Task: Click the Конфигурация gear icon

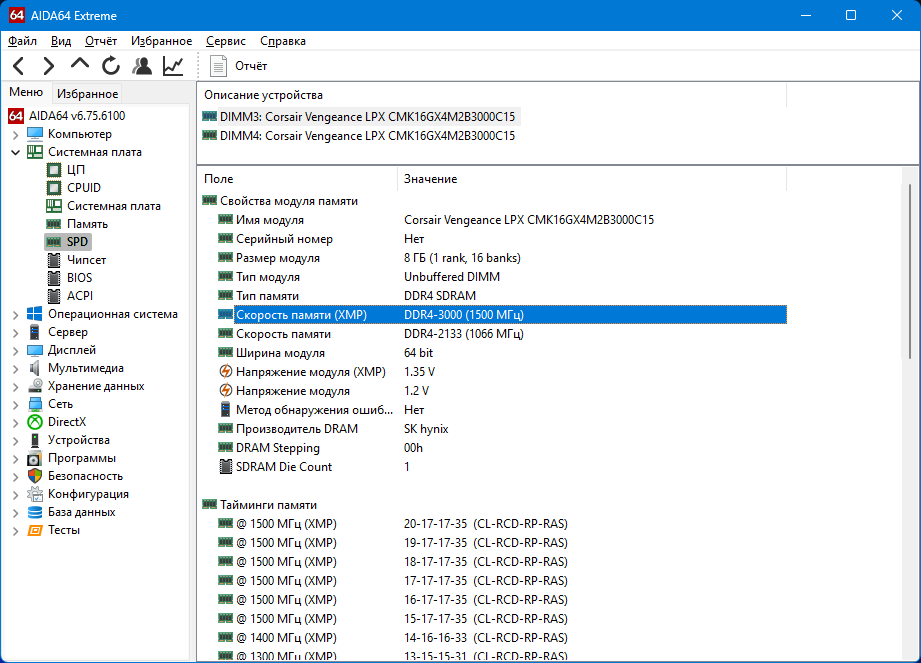Action: click(x=35, y=494)
